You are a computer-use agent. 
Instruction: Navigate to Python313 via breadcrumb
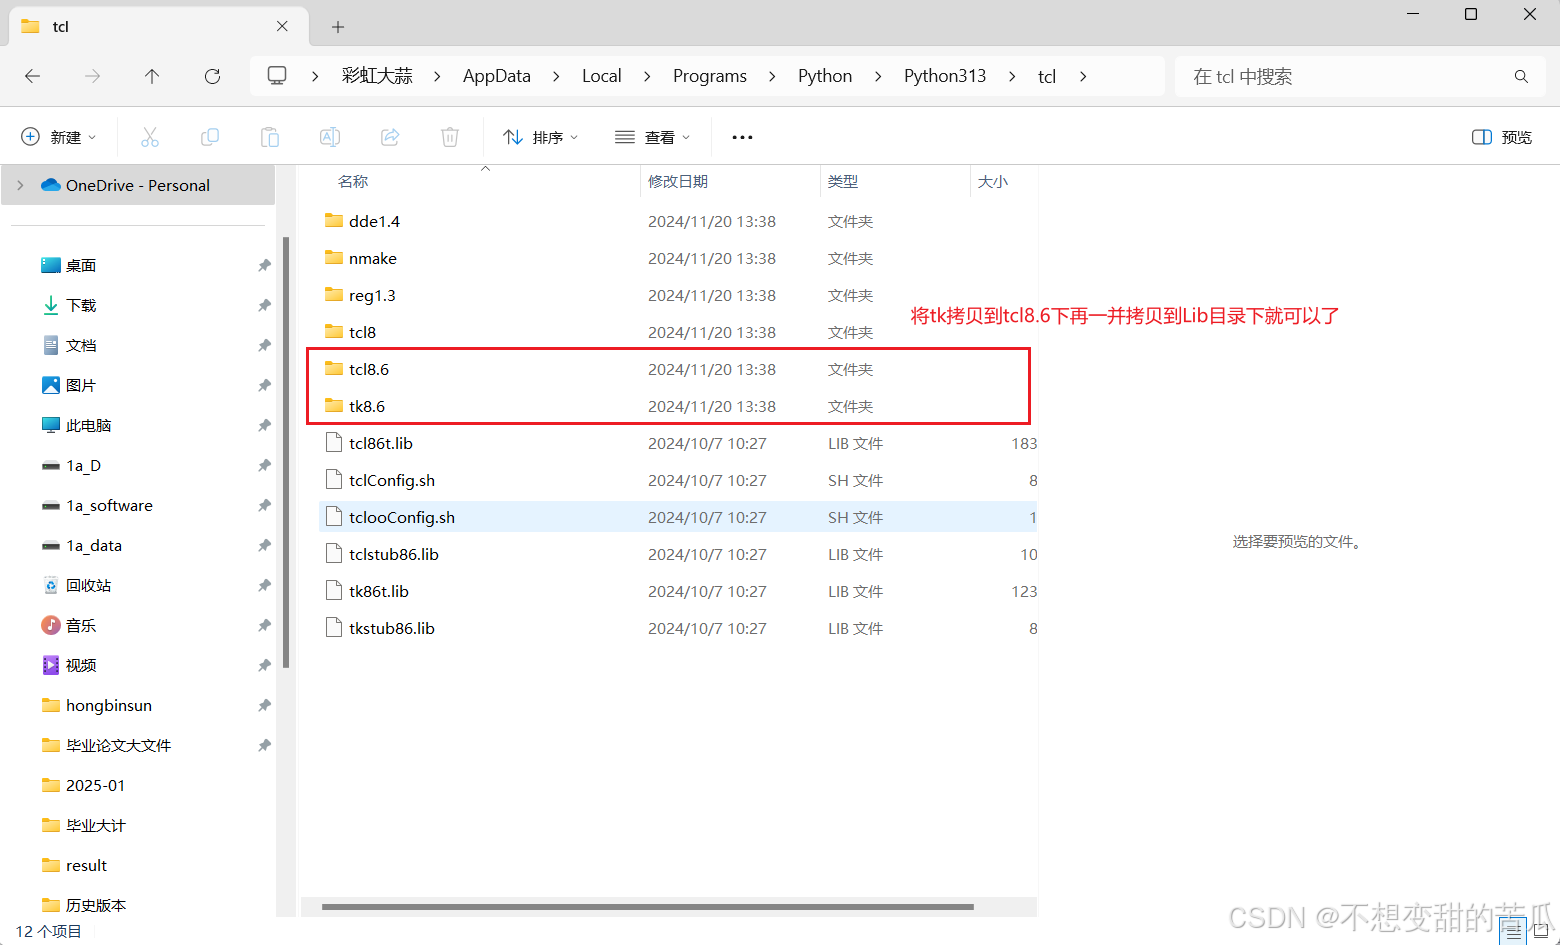click(x=944, y=75)
